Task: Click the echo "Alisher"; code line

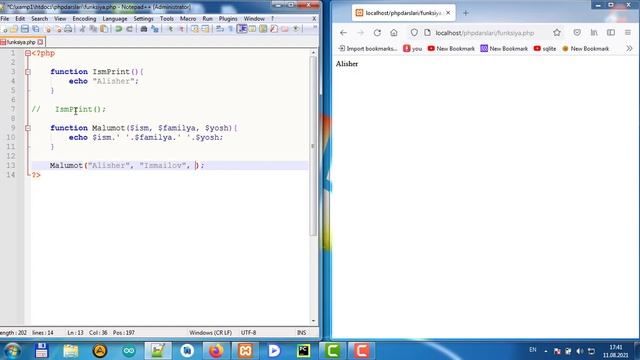Action: [104, 81]
